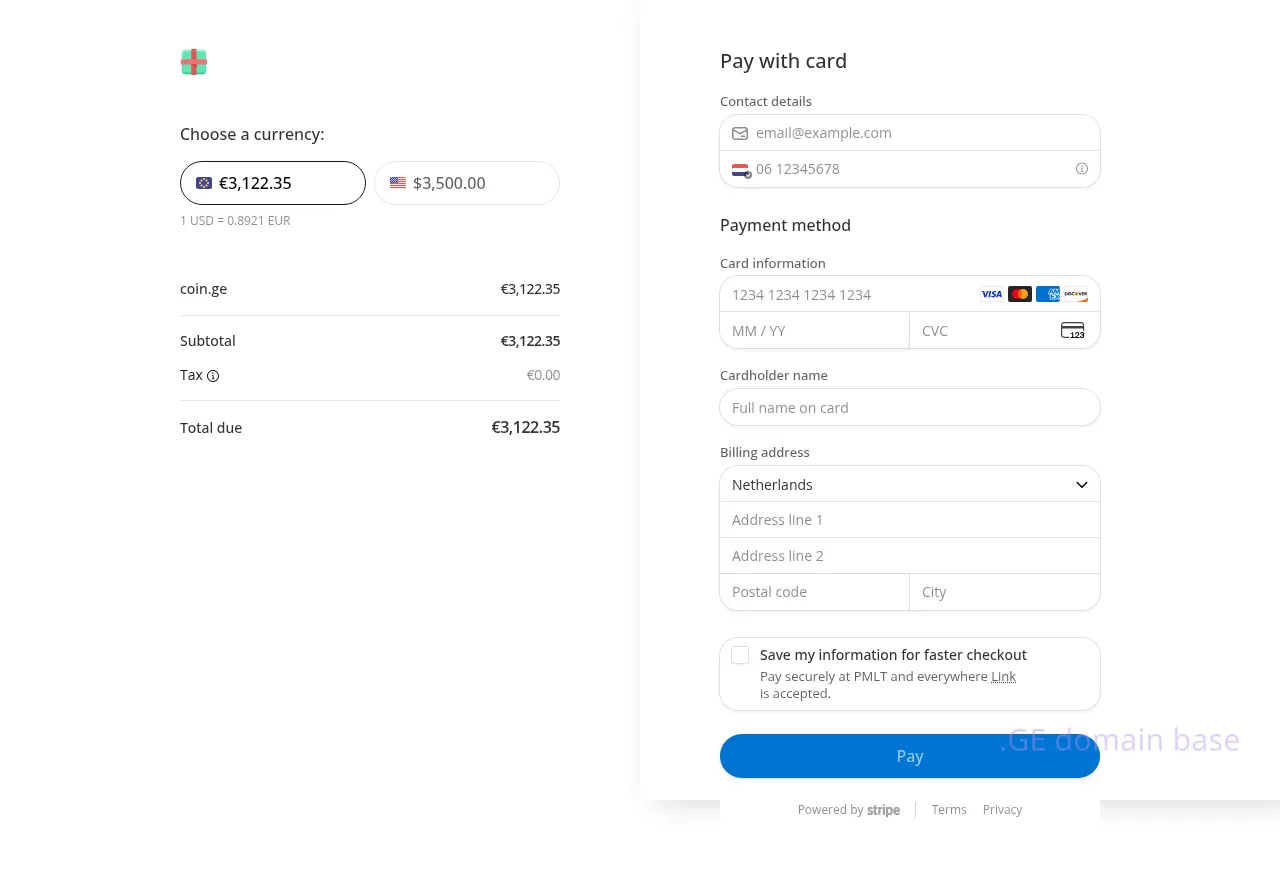Viewport: 1280px width, 869px height.
Task: Click the Postal code field
Action: tap(814, 592)
